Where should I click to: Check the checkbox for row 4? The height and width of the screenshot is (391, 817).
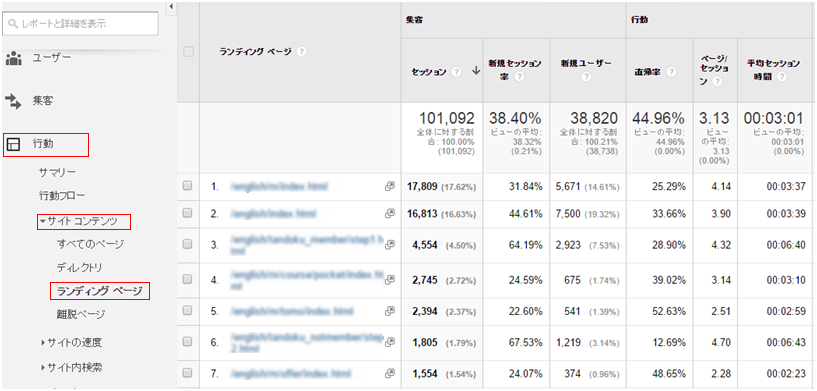coord(188,280)
